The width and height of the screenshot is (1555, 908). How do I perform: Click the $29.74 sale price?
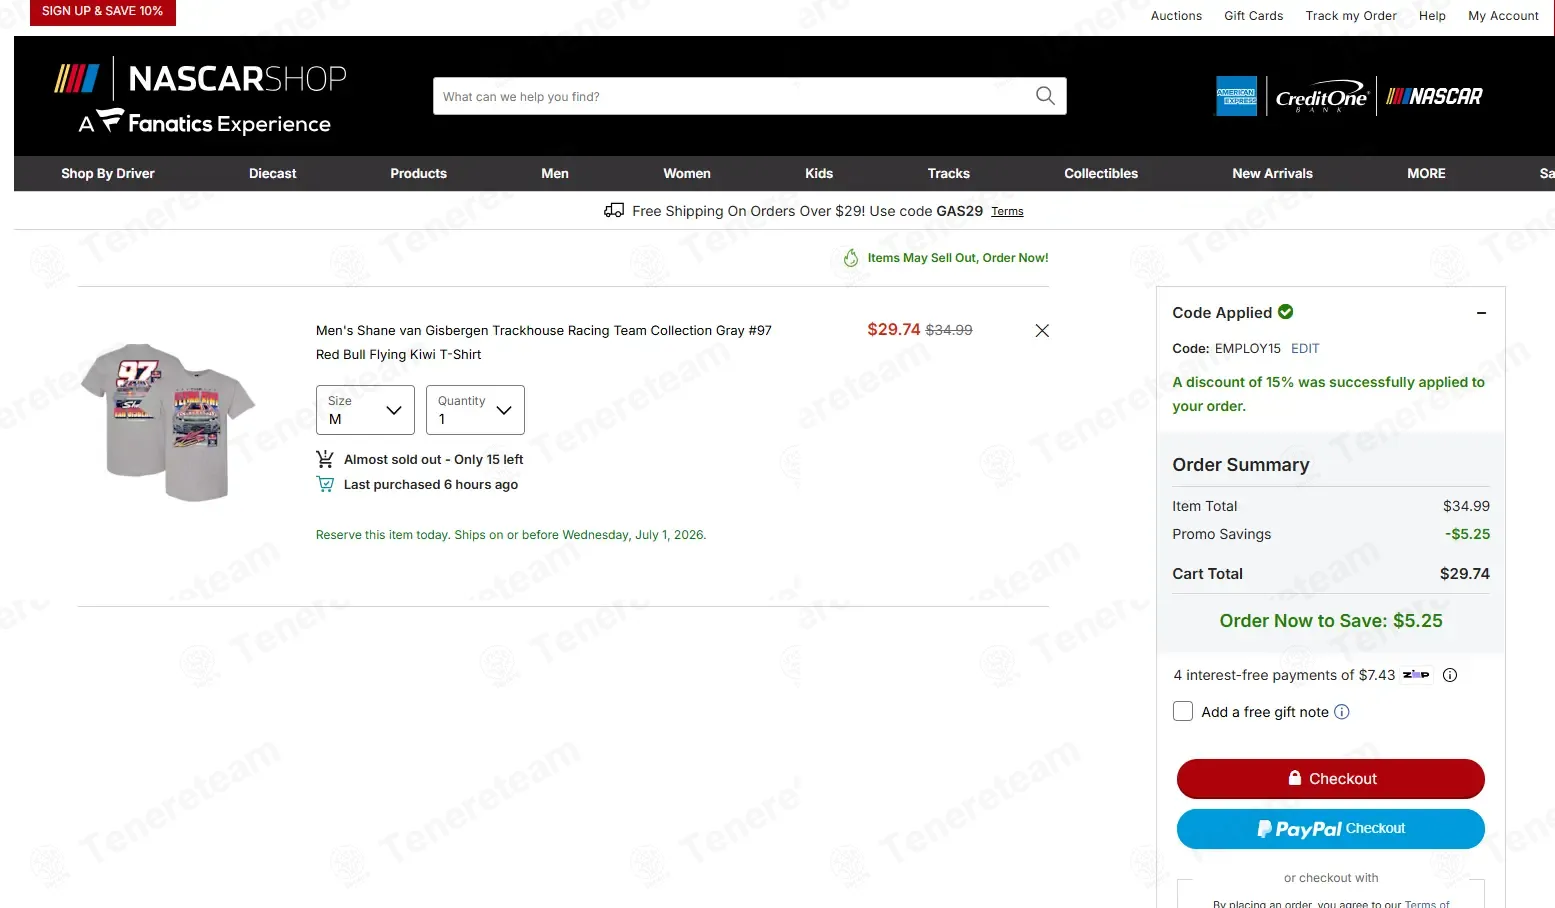click(x=893, y=329)
